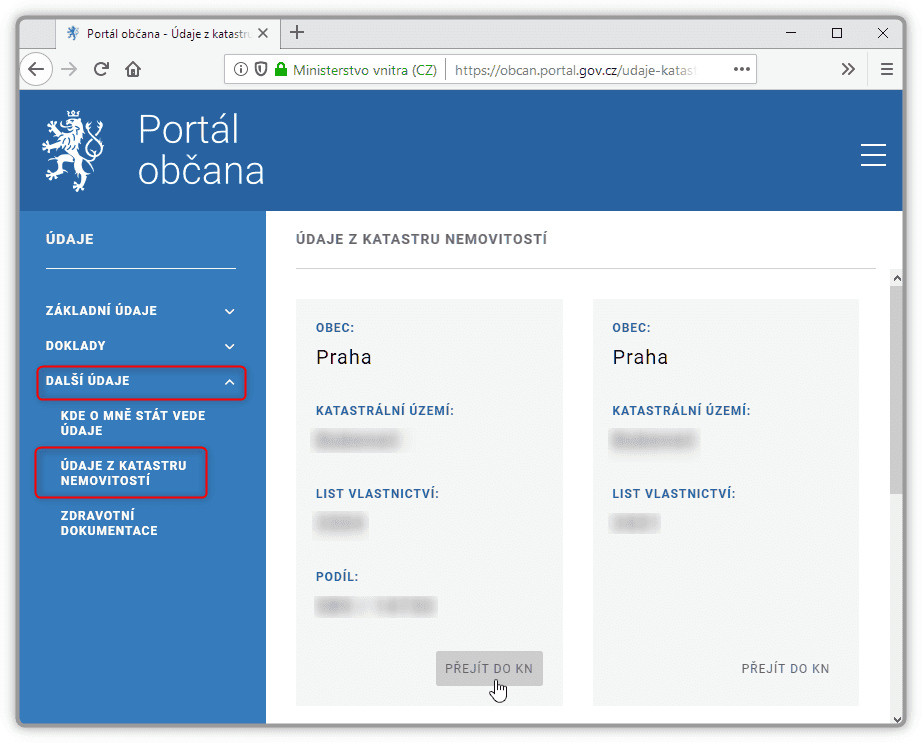Click Podíl label in first card

click(337, 576)
